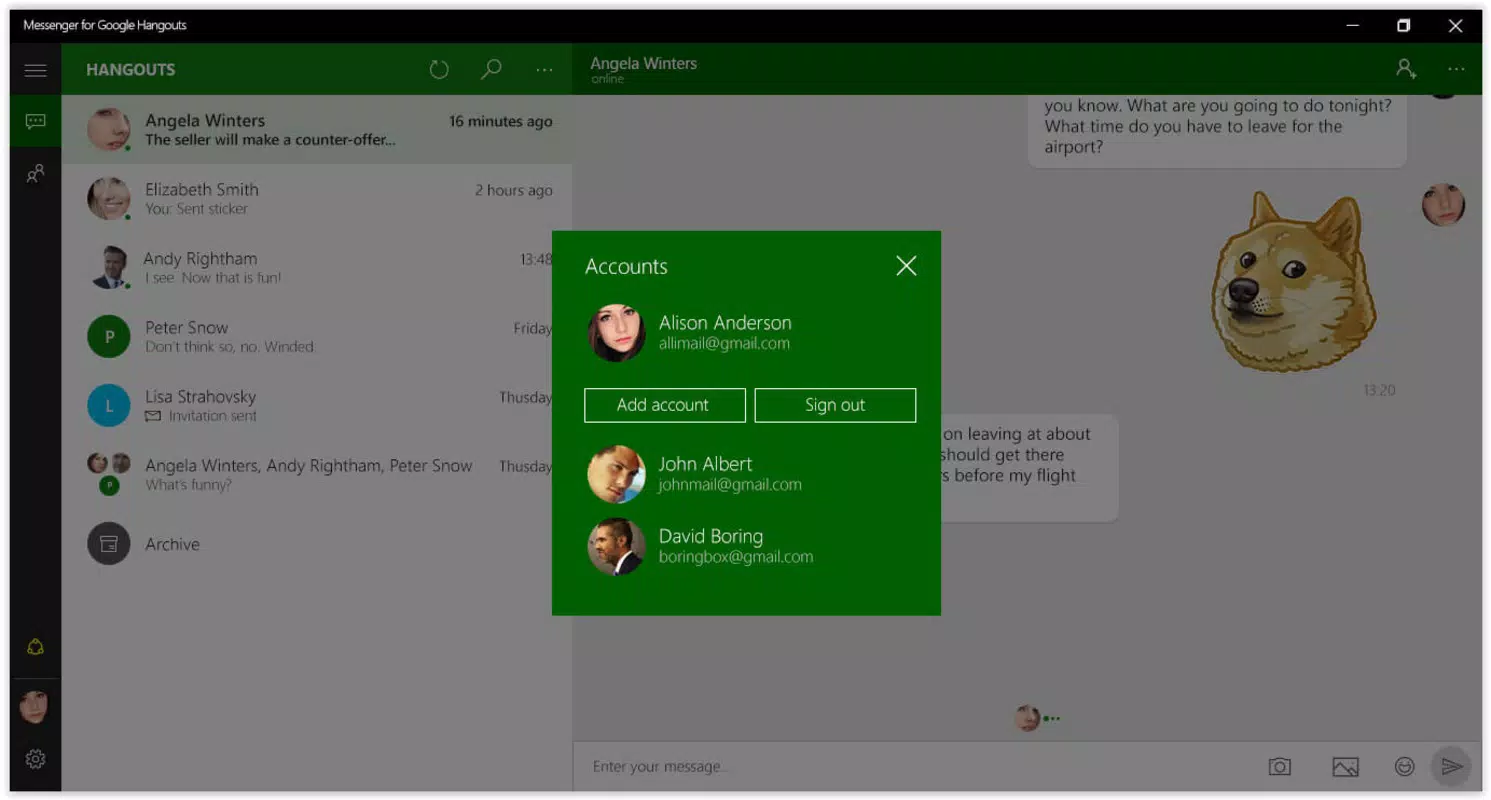Open sidebar account avatar
This screenshot has height=800, width=1491.
tap(34, 706)
